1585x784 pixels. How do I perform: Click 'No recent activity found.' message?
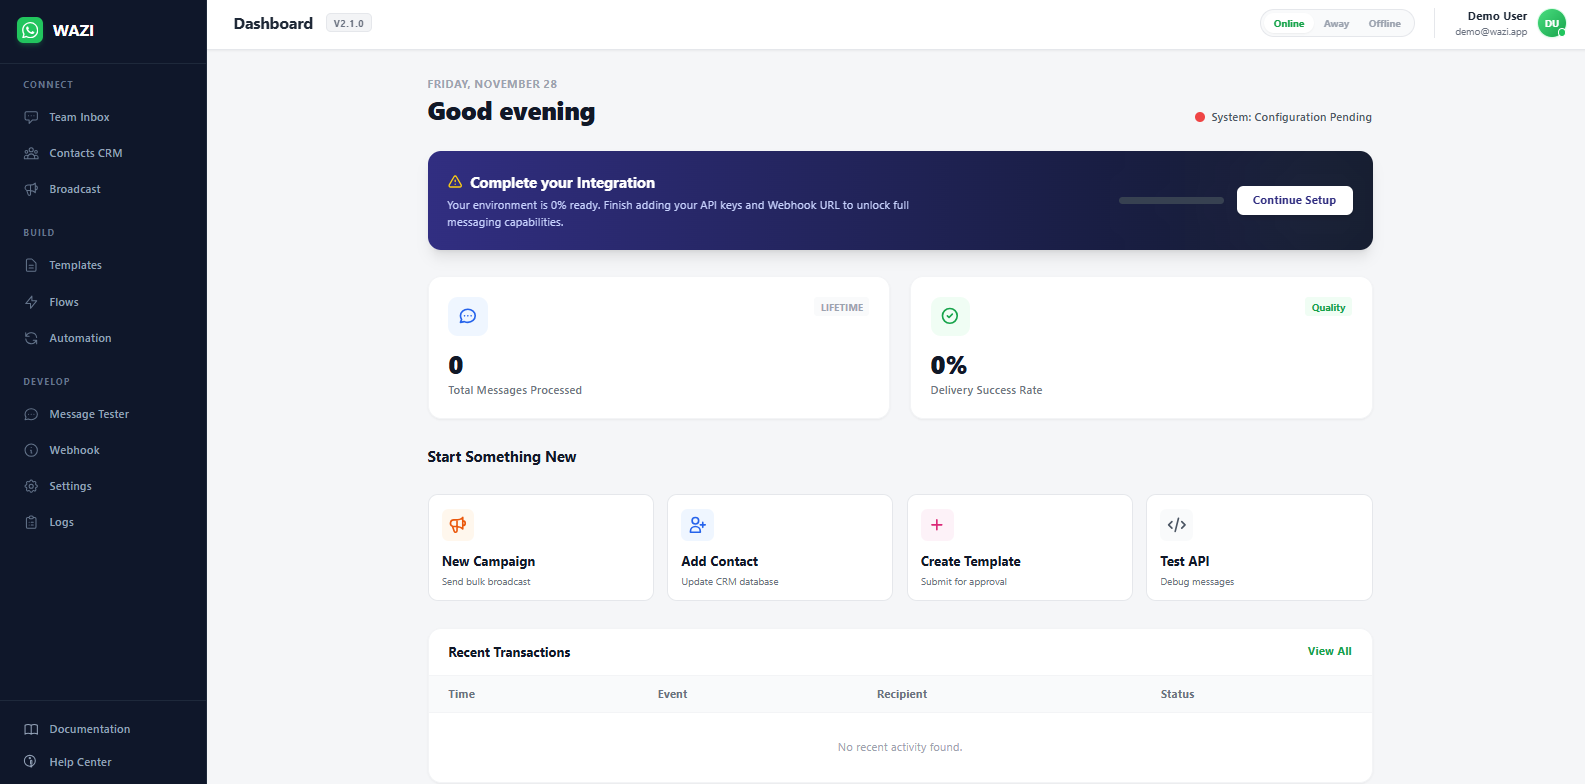900,747
